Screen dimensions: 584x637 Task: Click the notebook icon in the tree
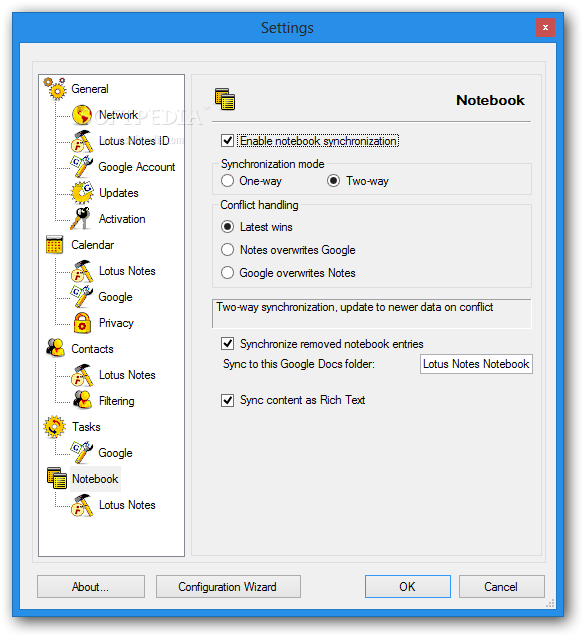click(56, 478)
